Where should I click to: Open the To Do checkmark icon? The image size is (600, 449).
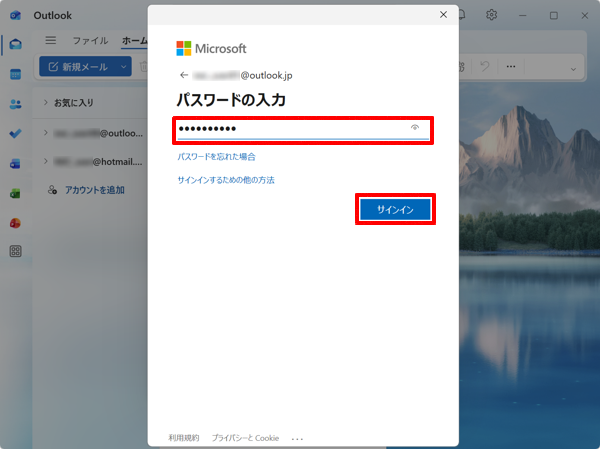[16, 134]
